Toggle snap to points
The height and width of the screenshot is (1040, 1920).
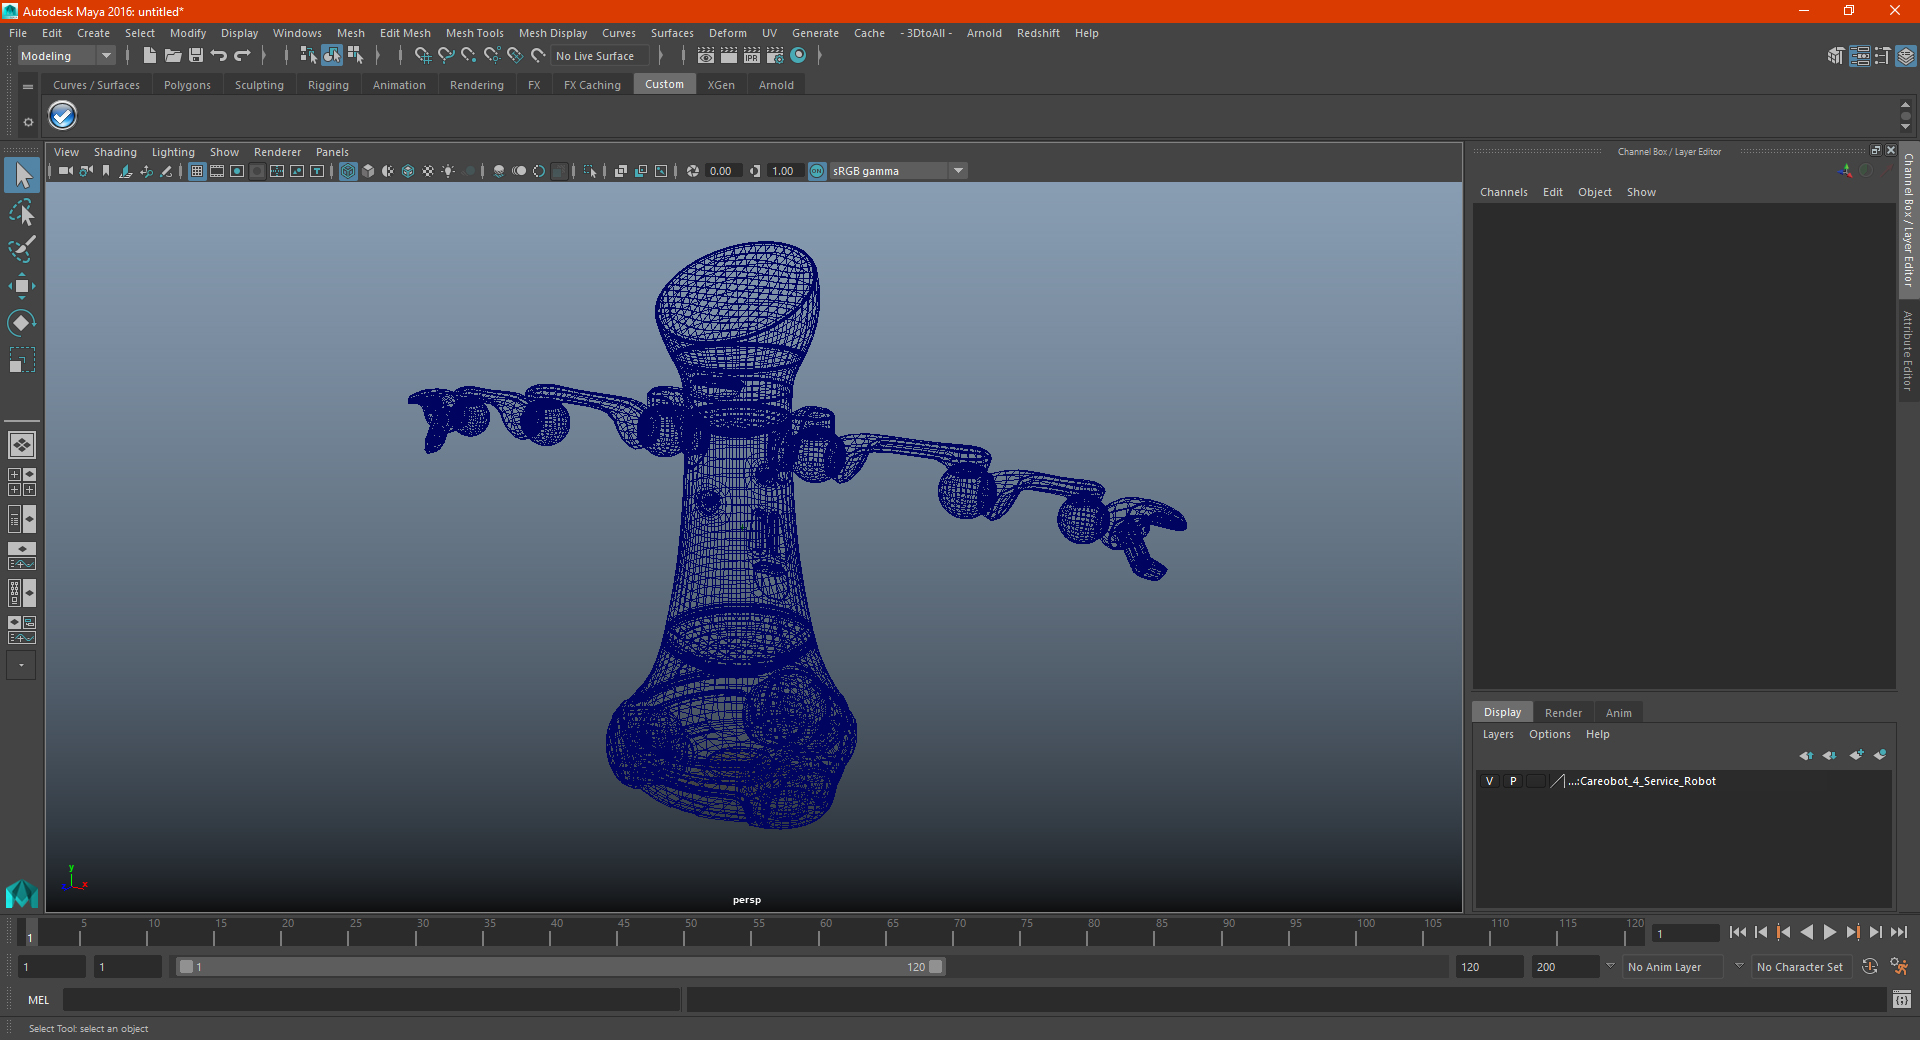click(x=469, y=56)
